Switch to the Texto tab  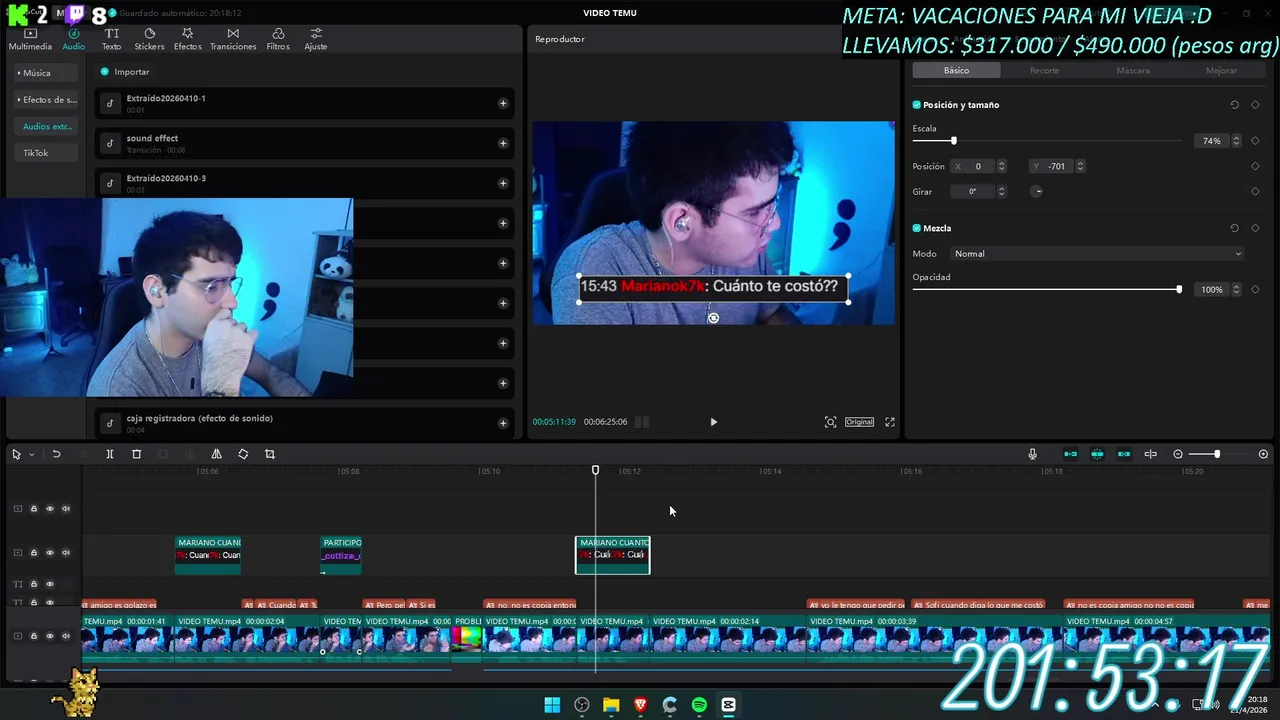(x=111, y=40)
